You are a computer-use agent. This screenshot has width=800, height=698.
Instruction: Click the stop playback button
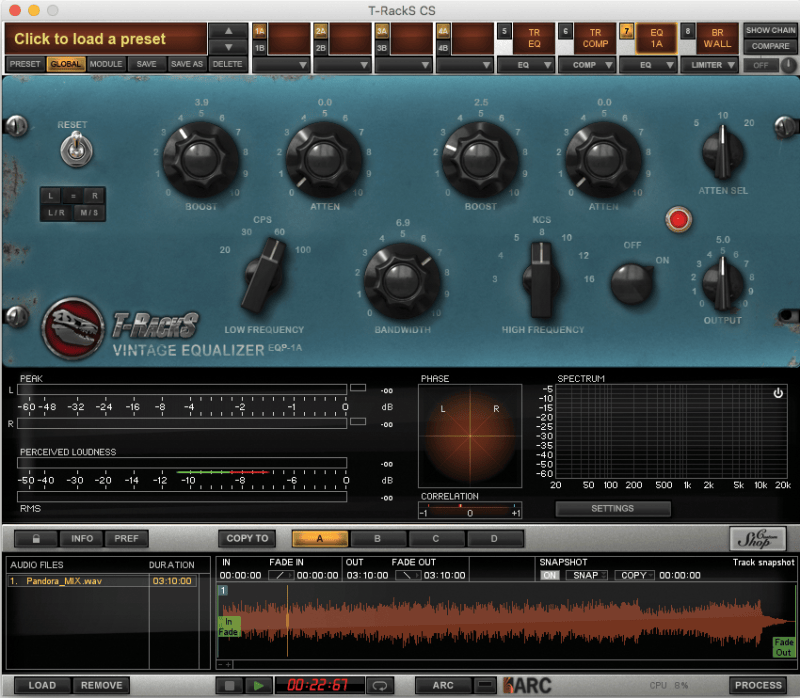click(230, 685)
